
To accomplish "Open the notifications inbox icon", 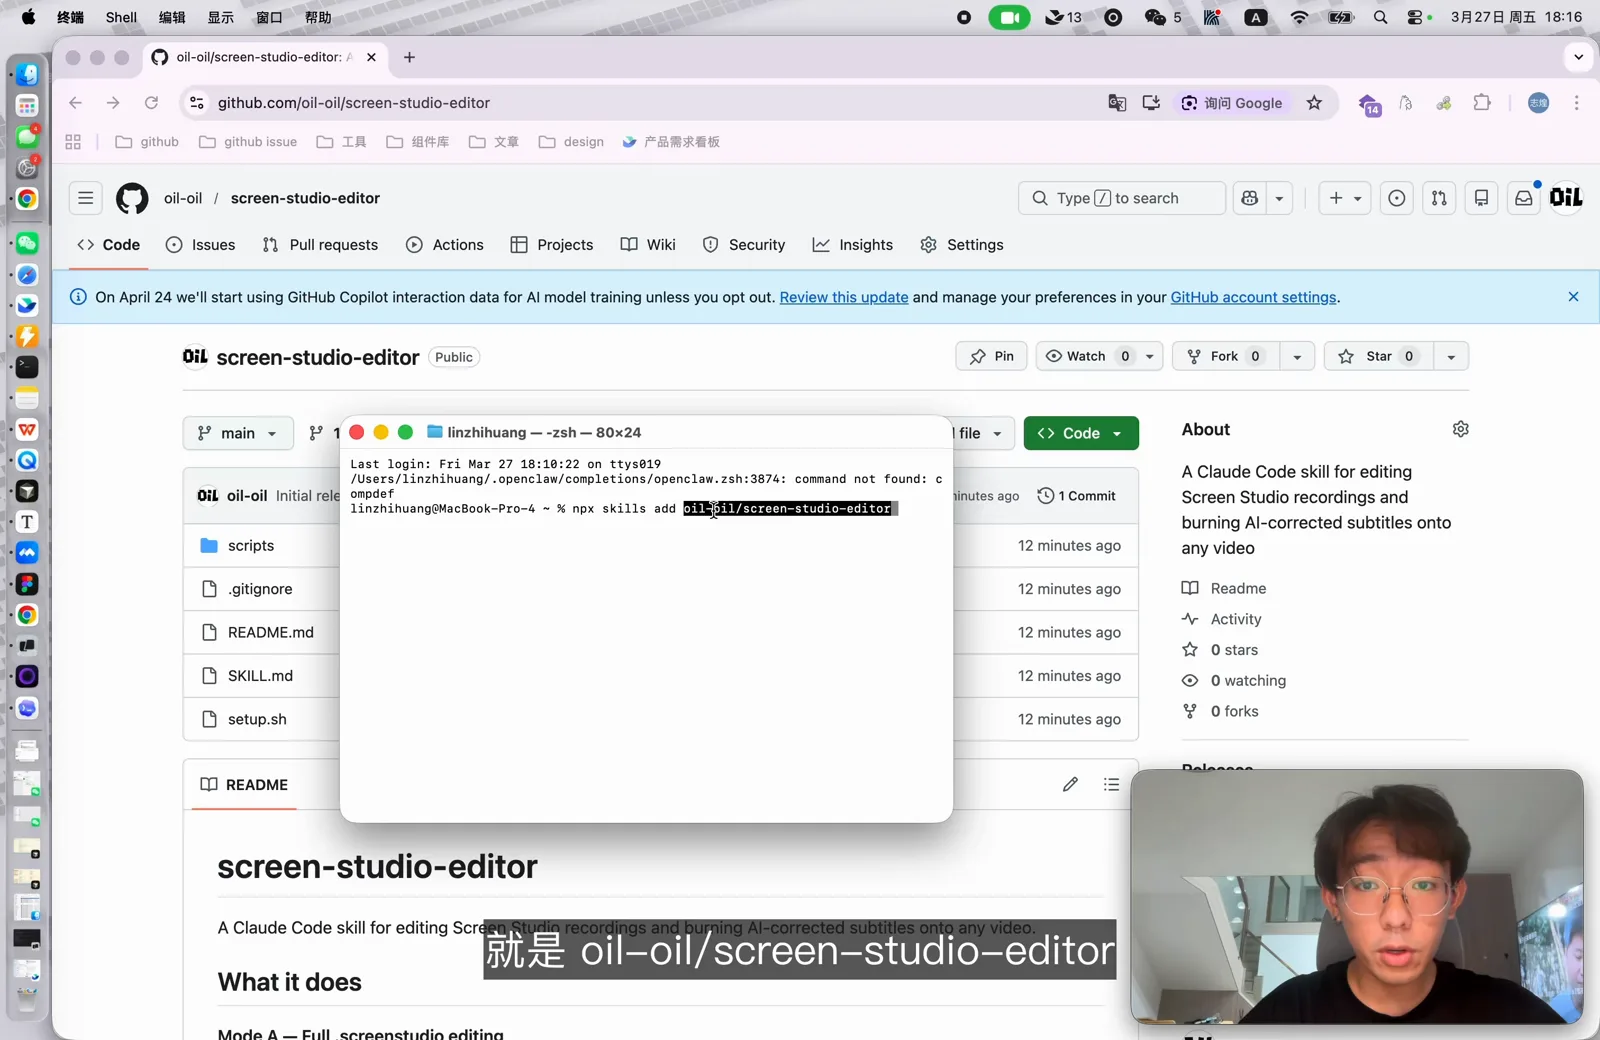I will 1524,198.
